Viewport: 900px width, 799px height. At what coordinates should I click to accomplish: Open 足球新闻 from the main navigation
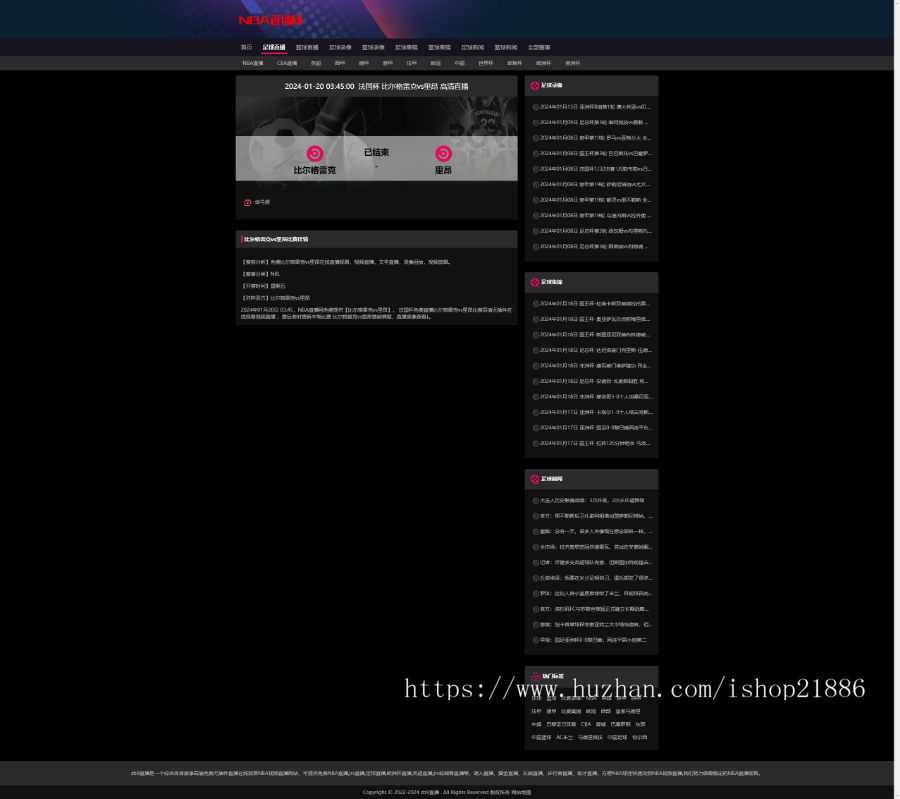[x=472, y=48]
